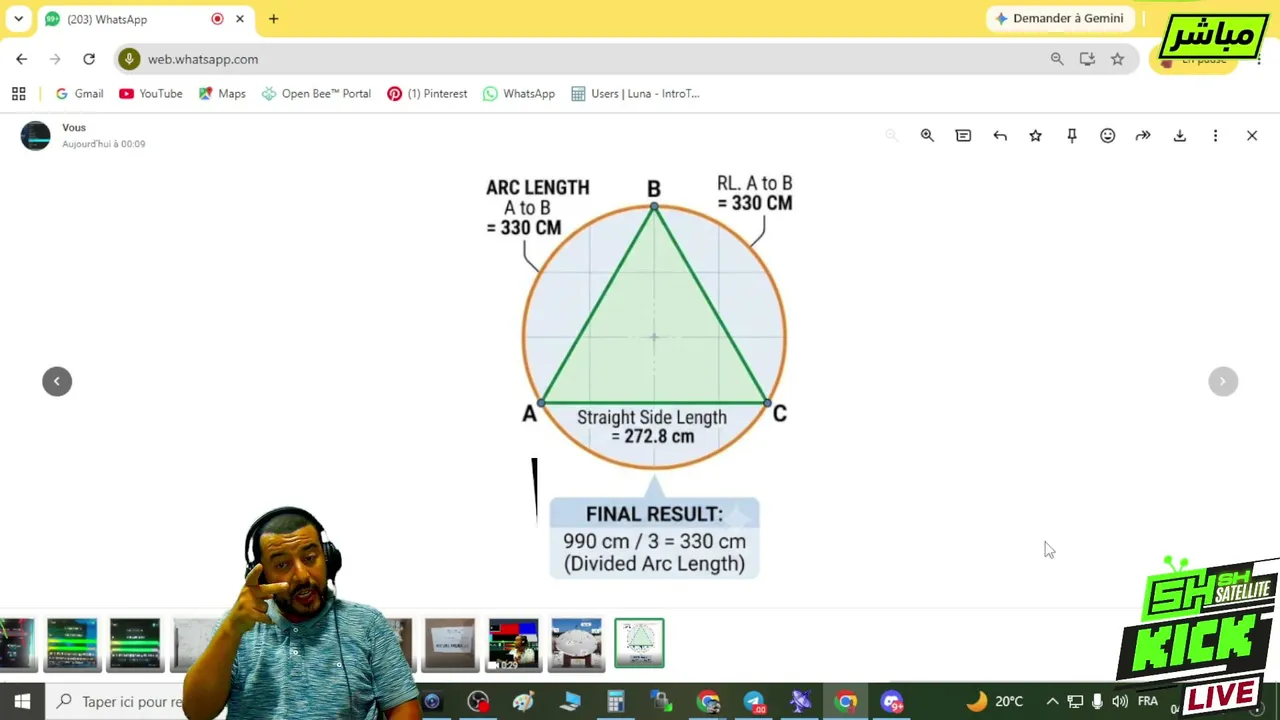
Task: Open the Chrome tab search dropdown
Action: coord(18,19)
